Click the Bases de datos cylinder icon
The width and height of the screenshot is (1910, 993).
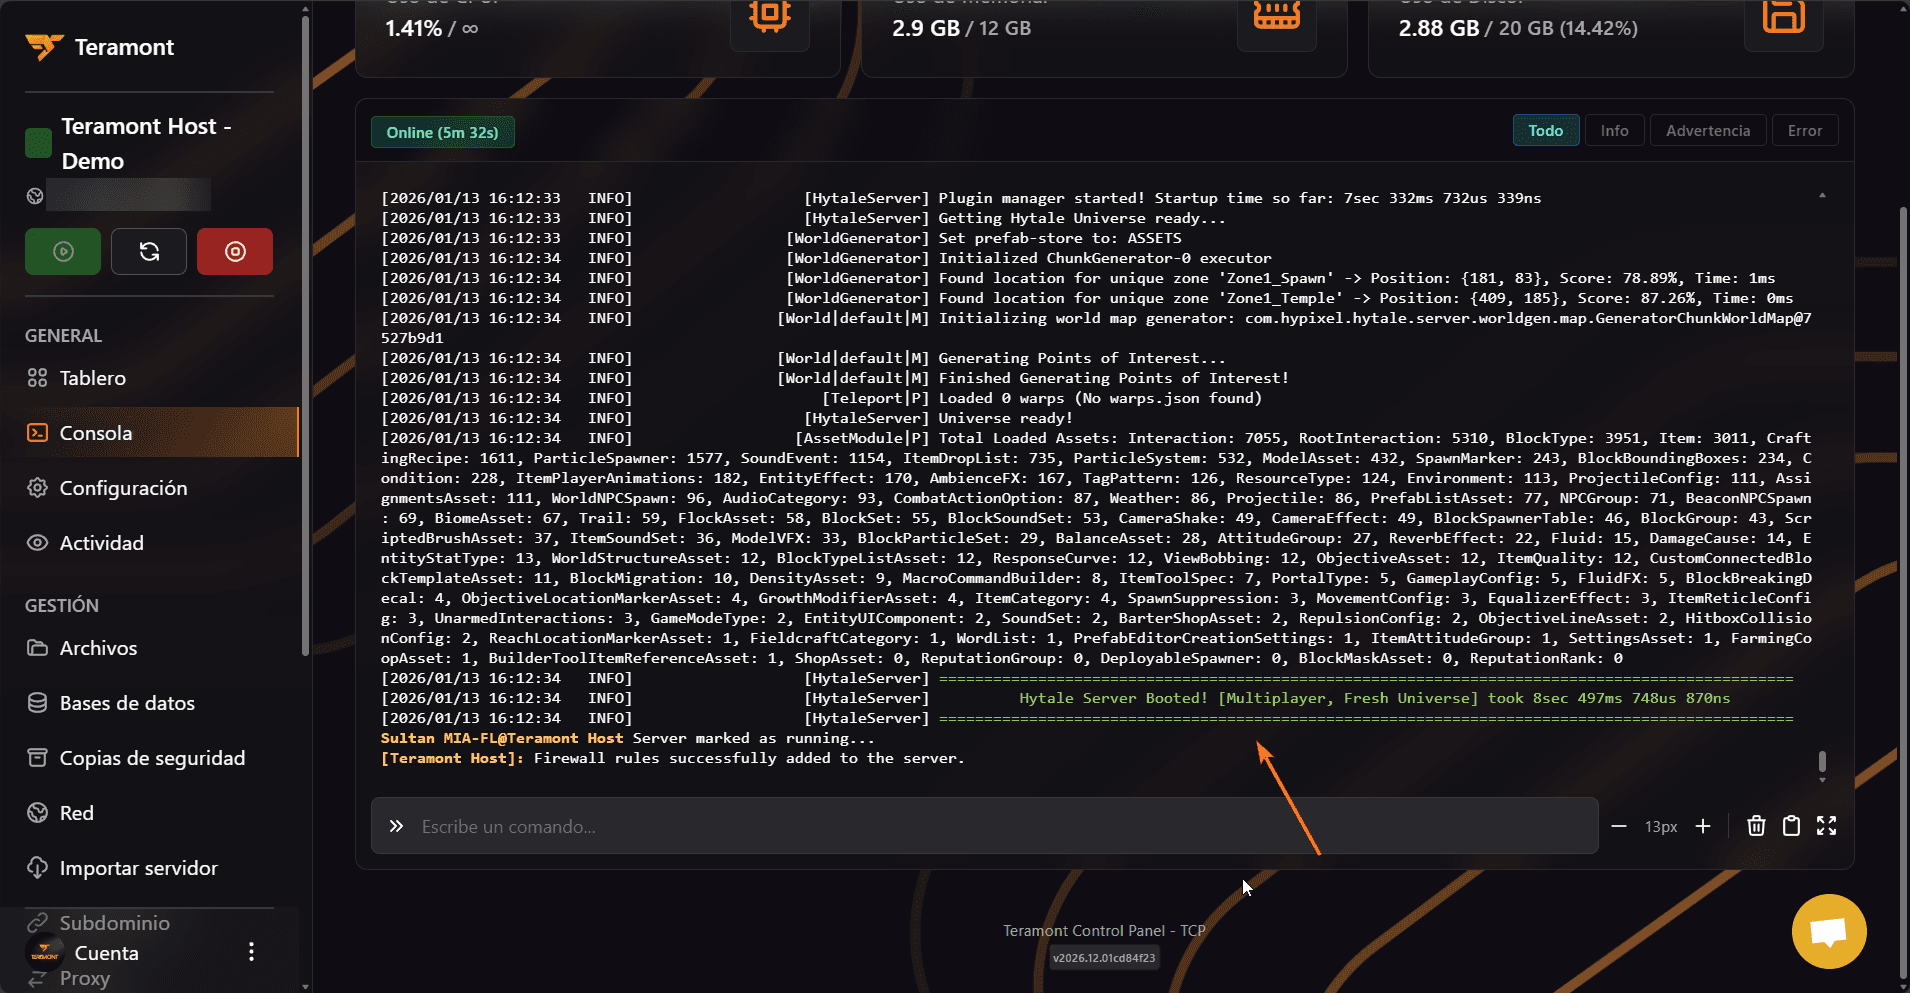pyautogui.click(x=37, y=703)
